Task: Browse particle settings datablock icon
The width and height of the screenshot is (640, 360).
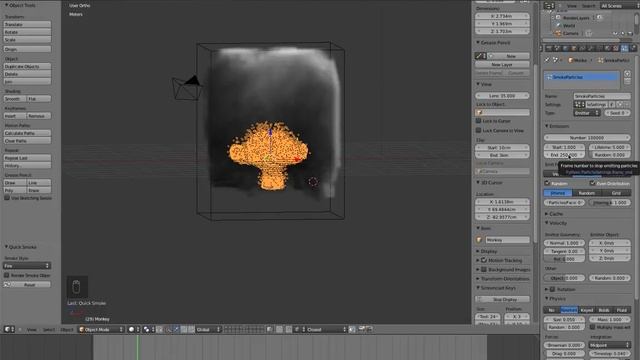Action: click(580, 104)
